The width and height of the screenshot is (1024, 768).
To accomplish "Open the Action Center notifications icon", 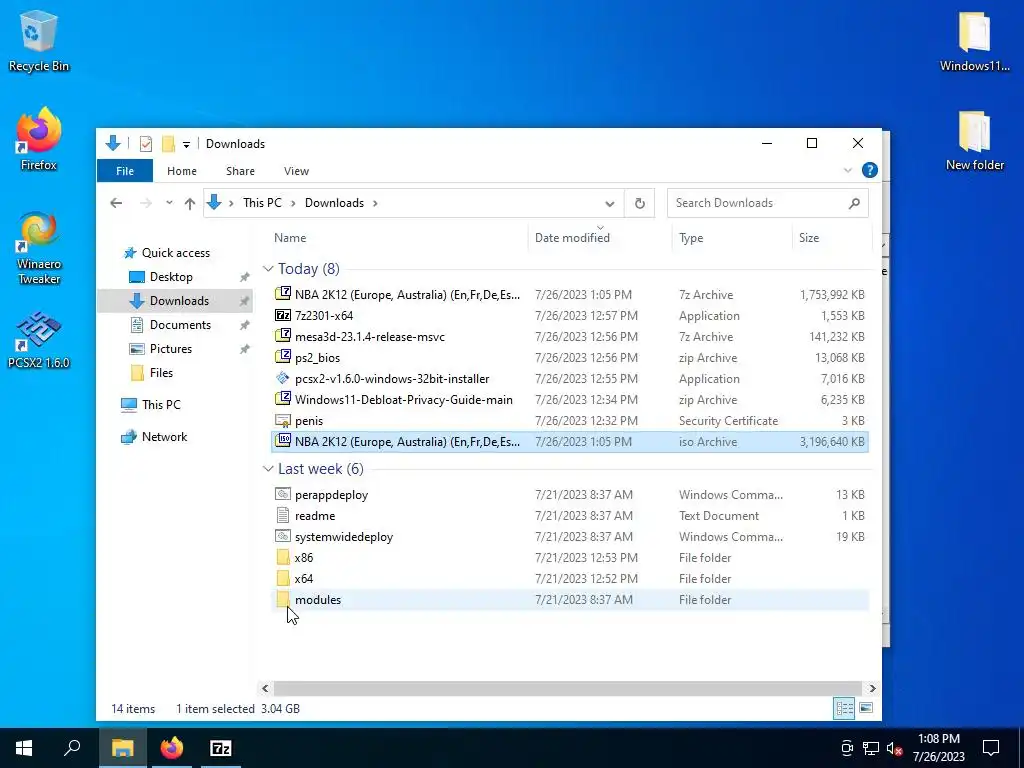I will tap(991, 748).
